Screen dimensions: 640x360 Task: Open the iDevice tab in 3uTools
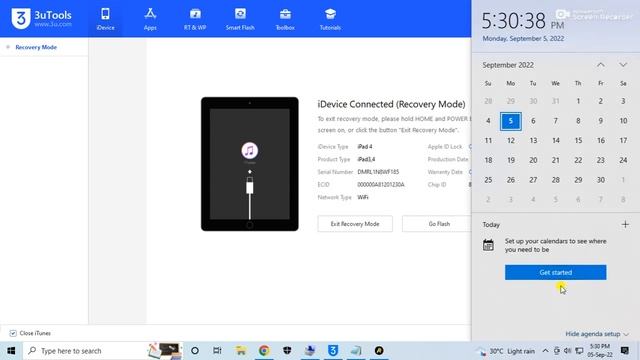pos(105,19)
